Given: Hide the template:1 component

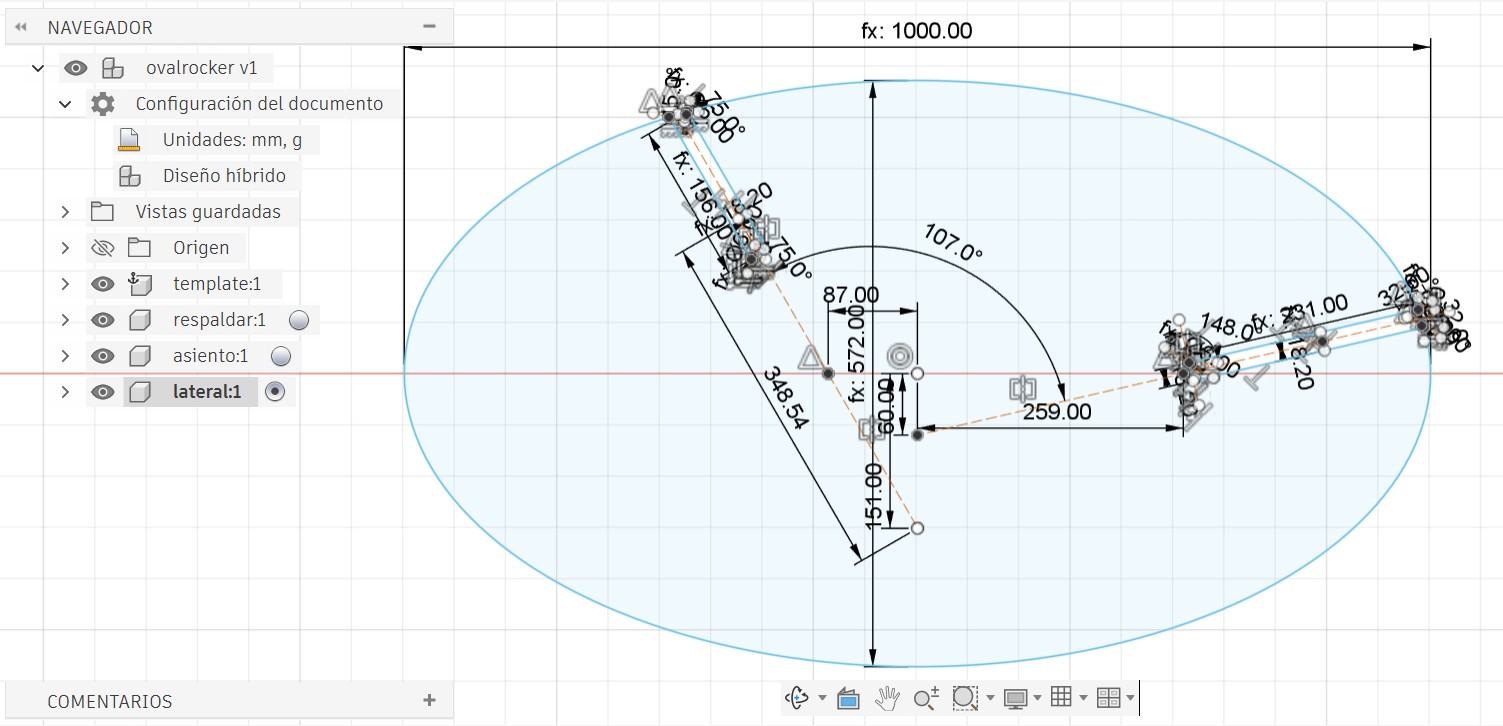Looking at the screenshot, I should tap(102, 284).
